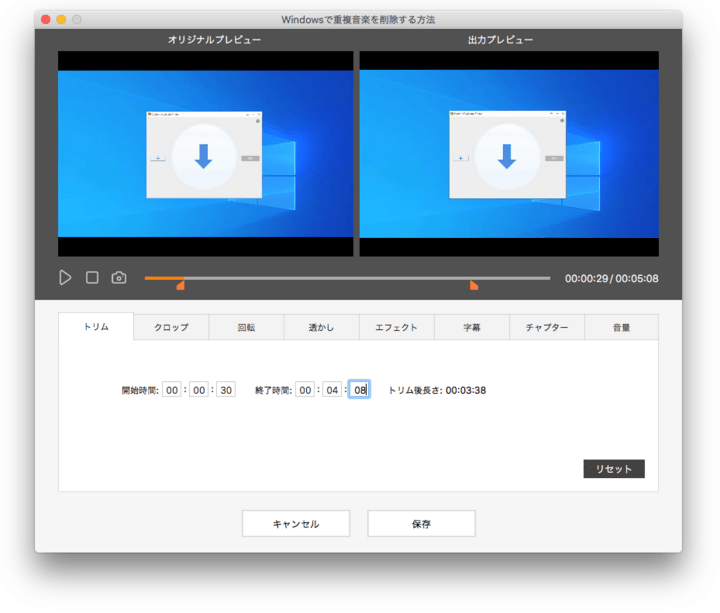Focus the start time minutes field
The image size is (720, 613).
[199, 390]
